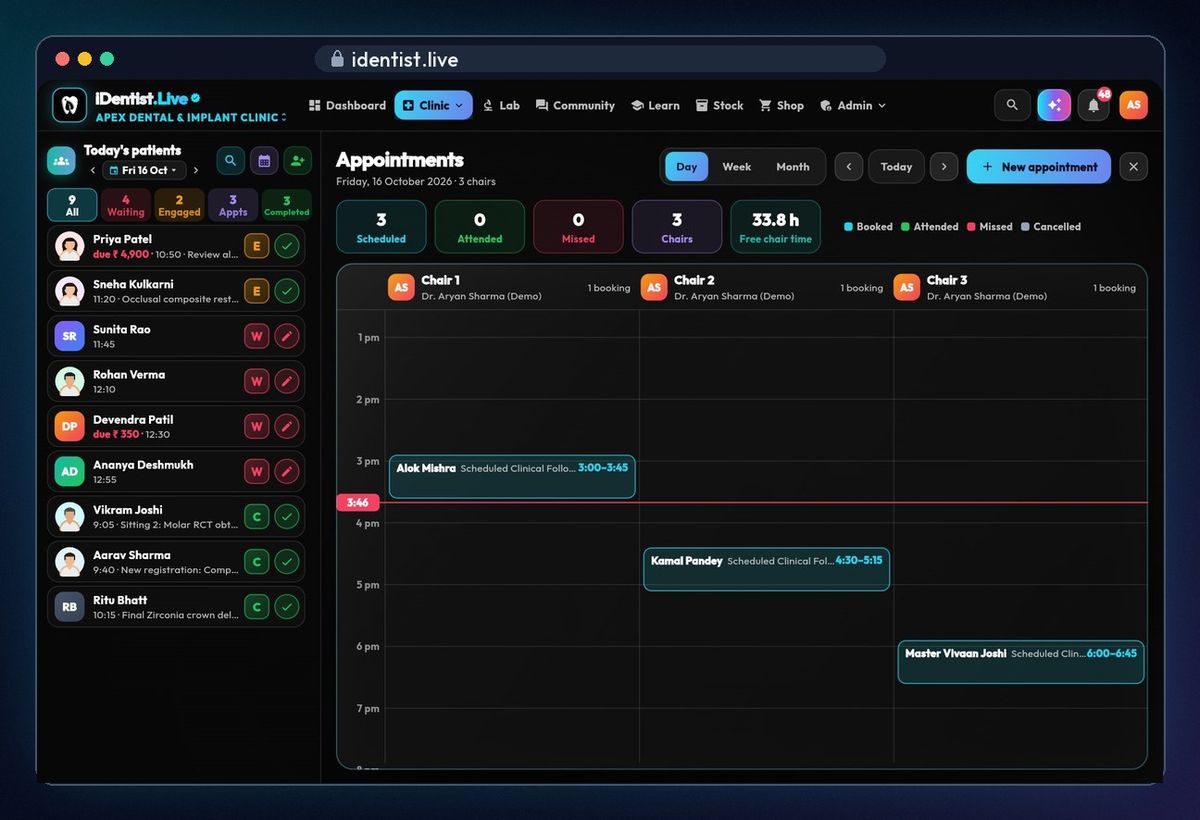Click Priya Patel's E status badge
The width and height of the screenshot is (1200, 820).
[x=256, y=246]
